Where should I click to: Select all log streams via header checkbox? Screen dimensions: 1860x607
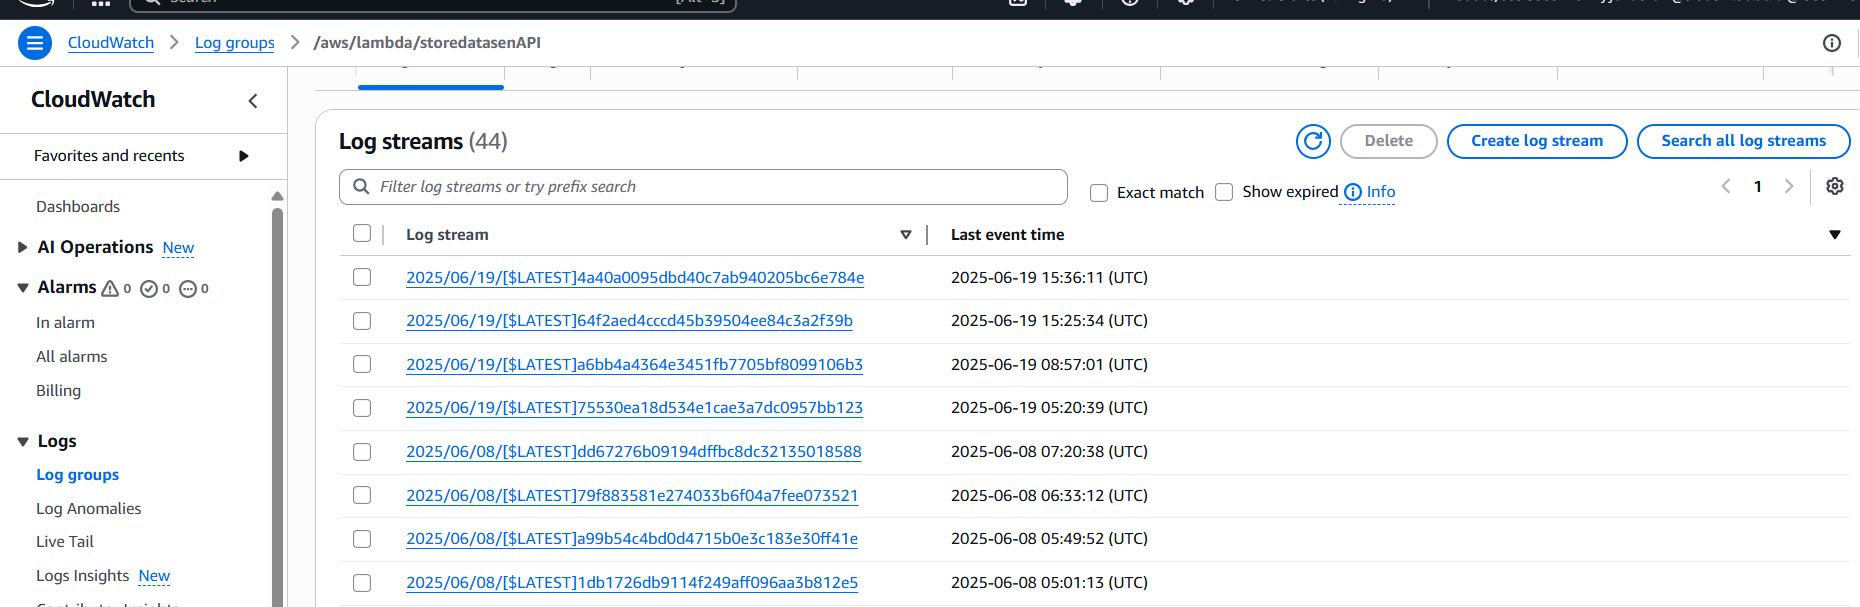[362, 234]
